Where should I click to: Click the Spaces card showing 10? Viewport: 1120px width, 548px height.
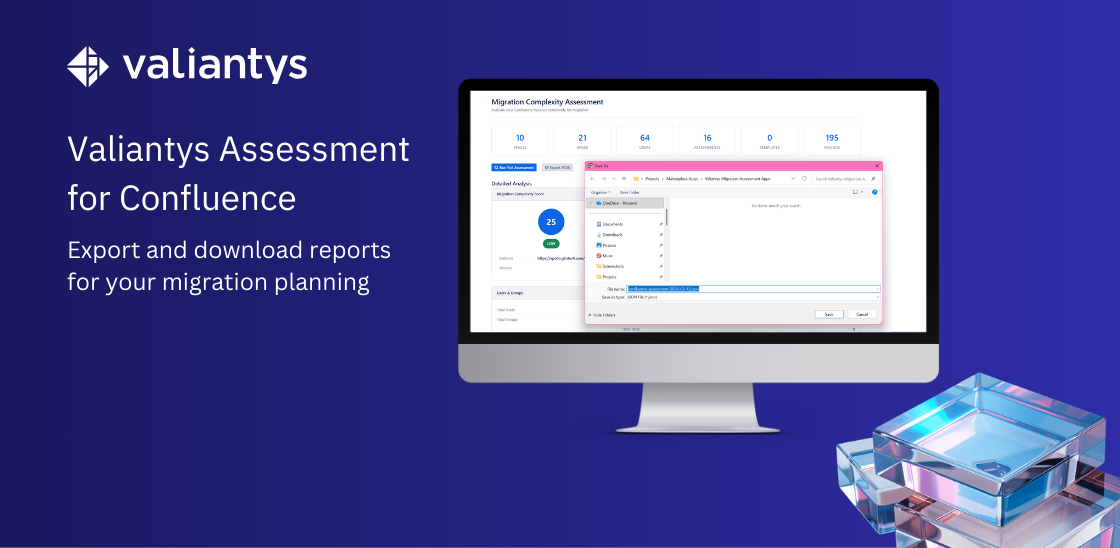520,141
